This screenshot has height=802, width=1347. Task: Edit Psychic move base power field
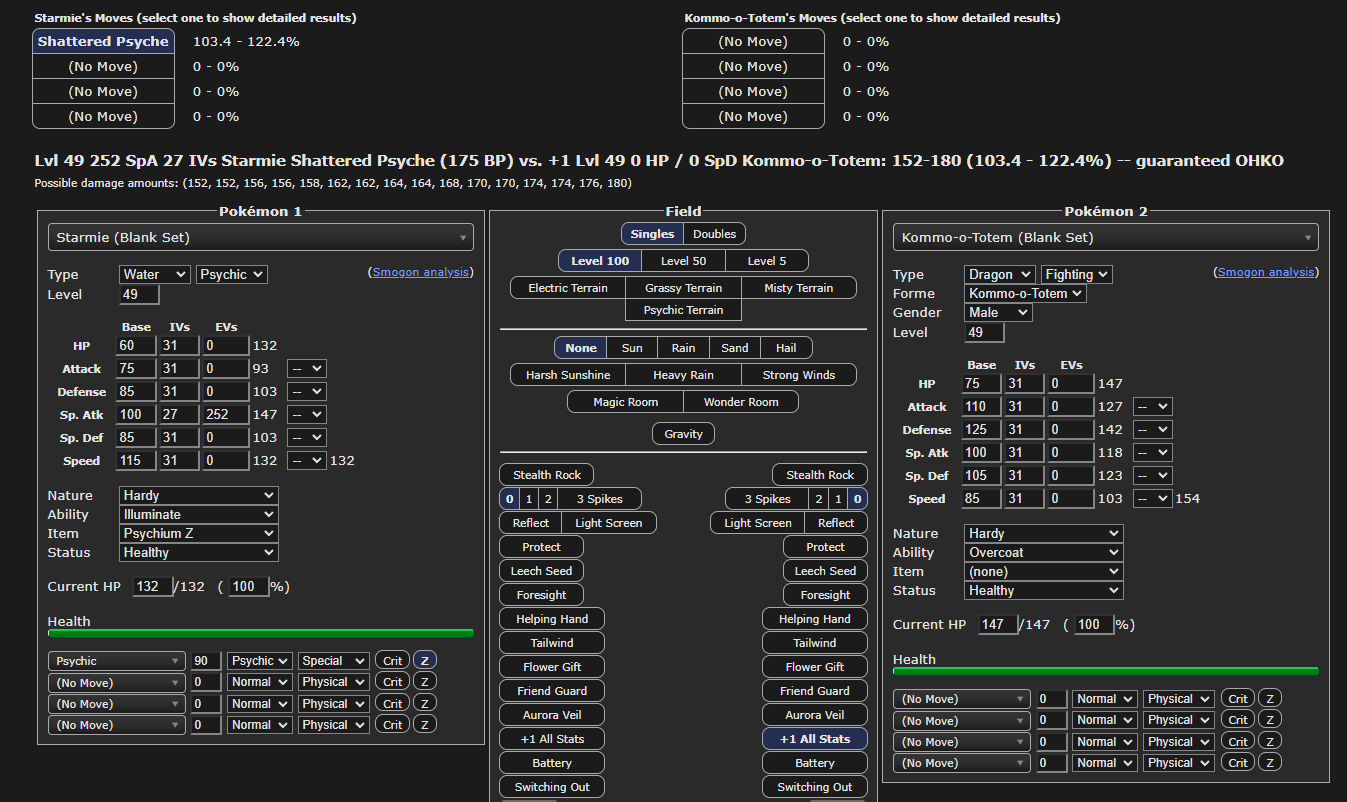point(206,661)
